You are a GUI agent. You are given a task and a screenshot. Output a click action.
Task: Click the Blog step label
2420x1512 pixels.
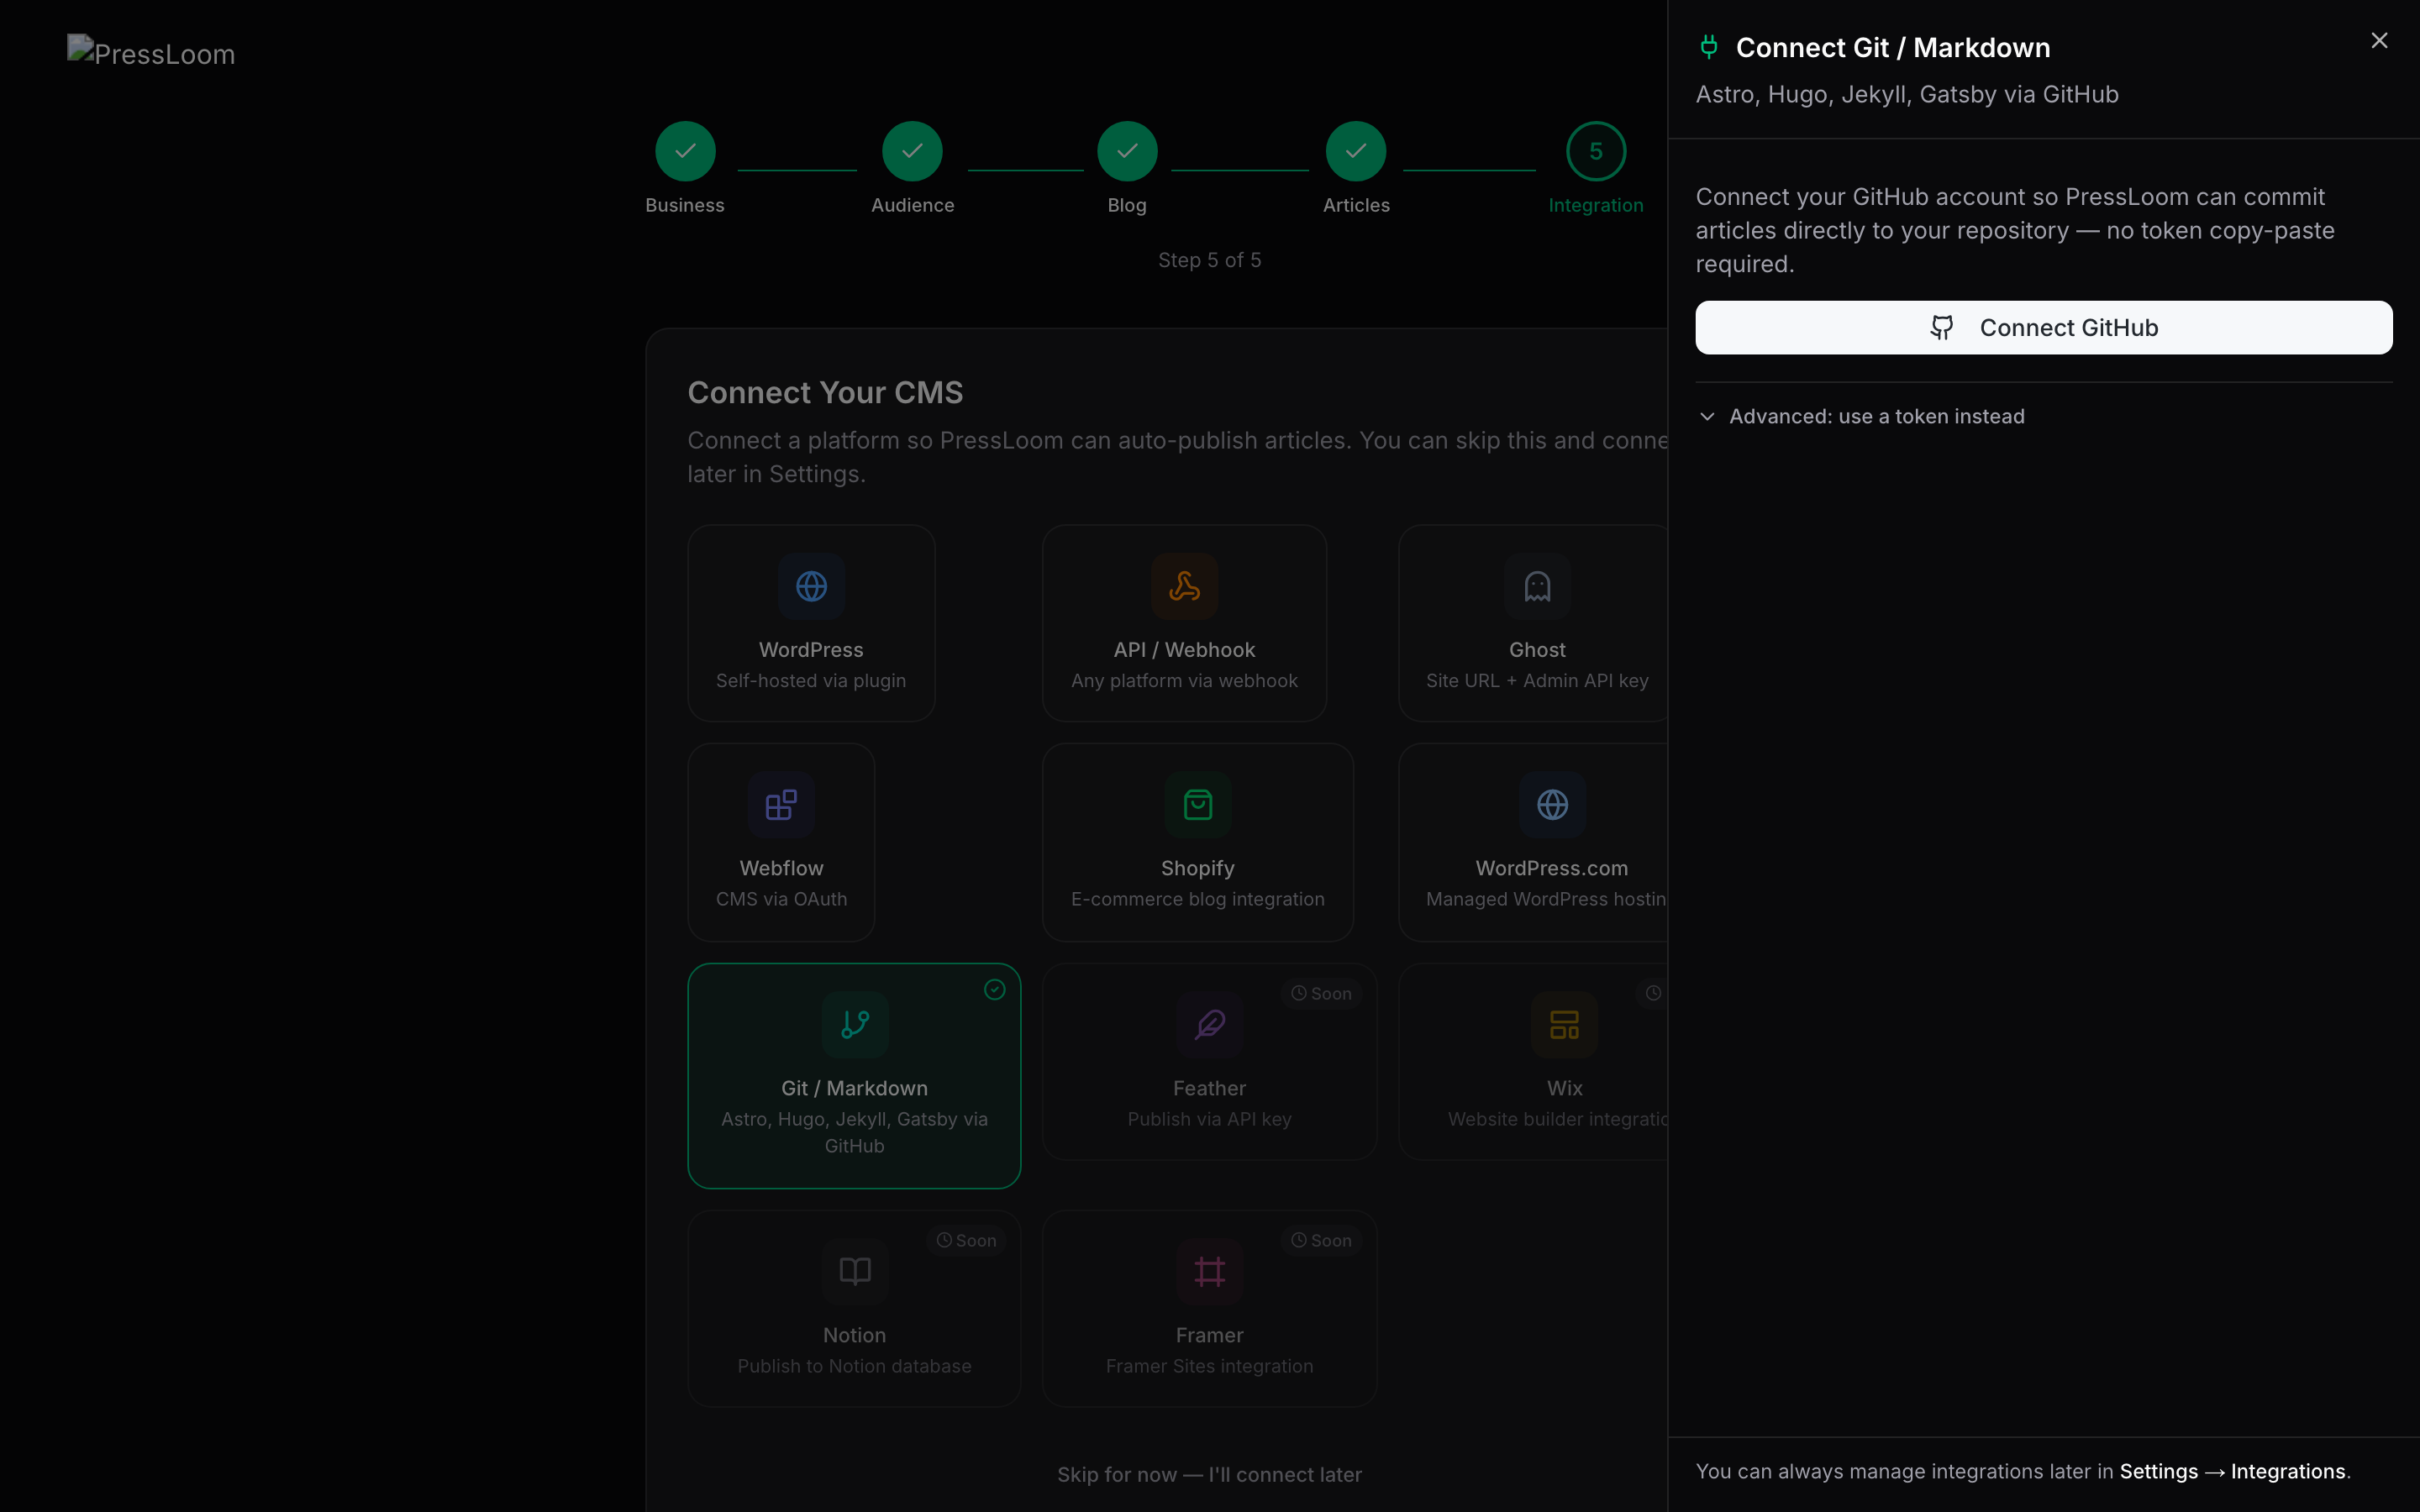click(1127, 205)
